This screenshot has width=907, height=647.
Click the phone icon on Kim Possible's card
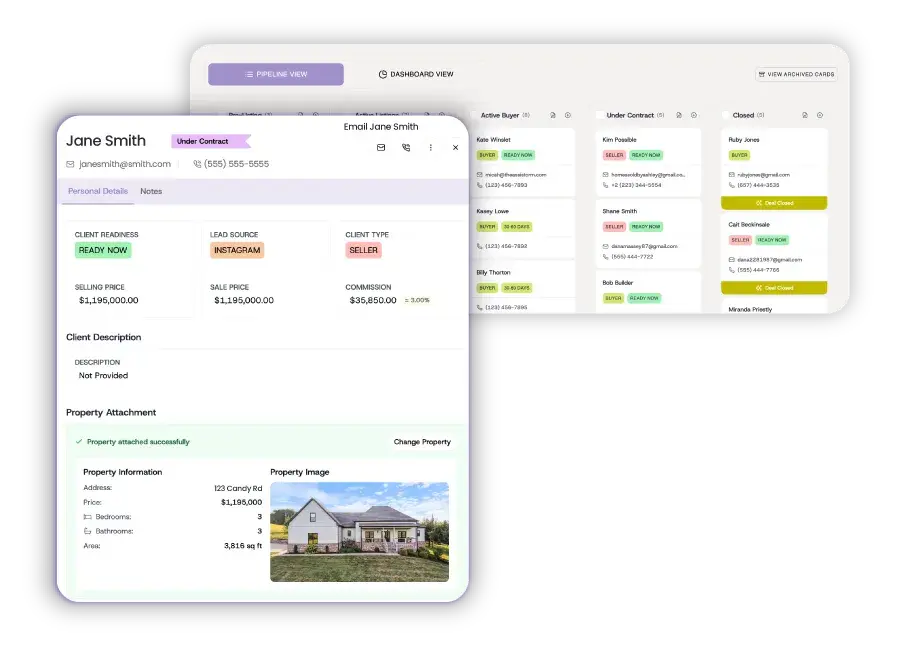606,185
